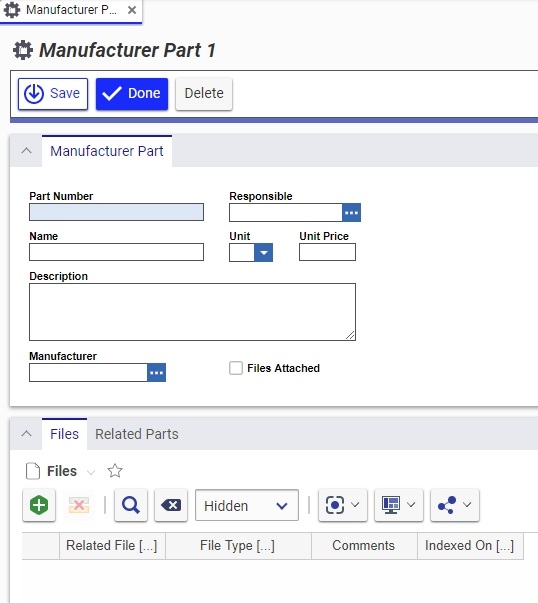Open the ellipsis picker for Responsible

coord(351,213)
